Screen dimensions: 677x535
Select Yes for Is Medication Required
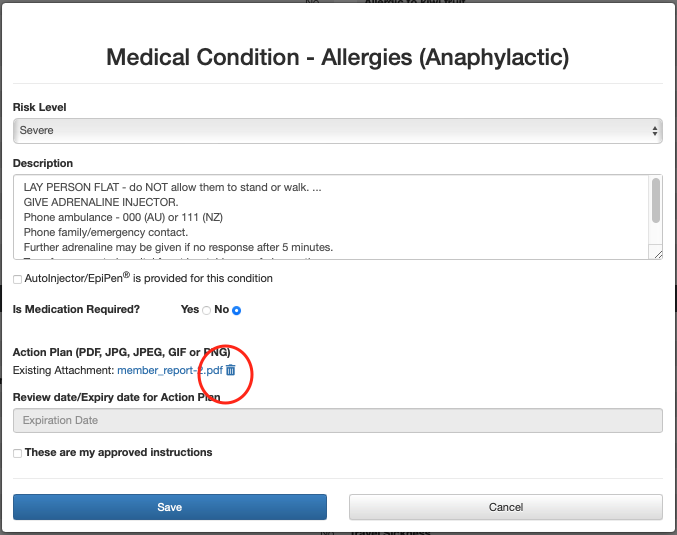click(207, 311)
